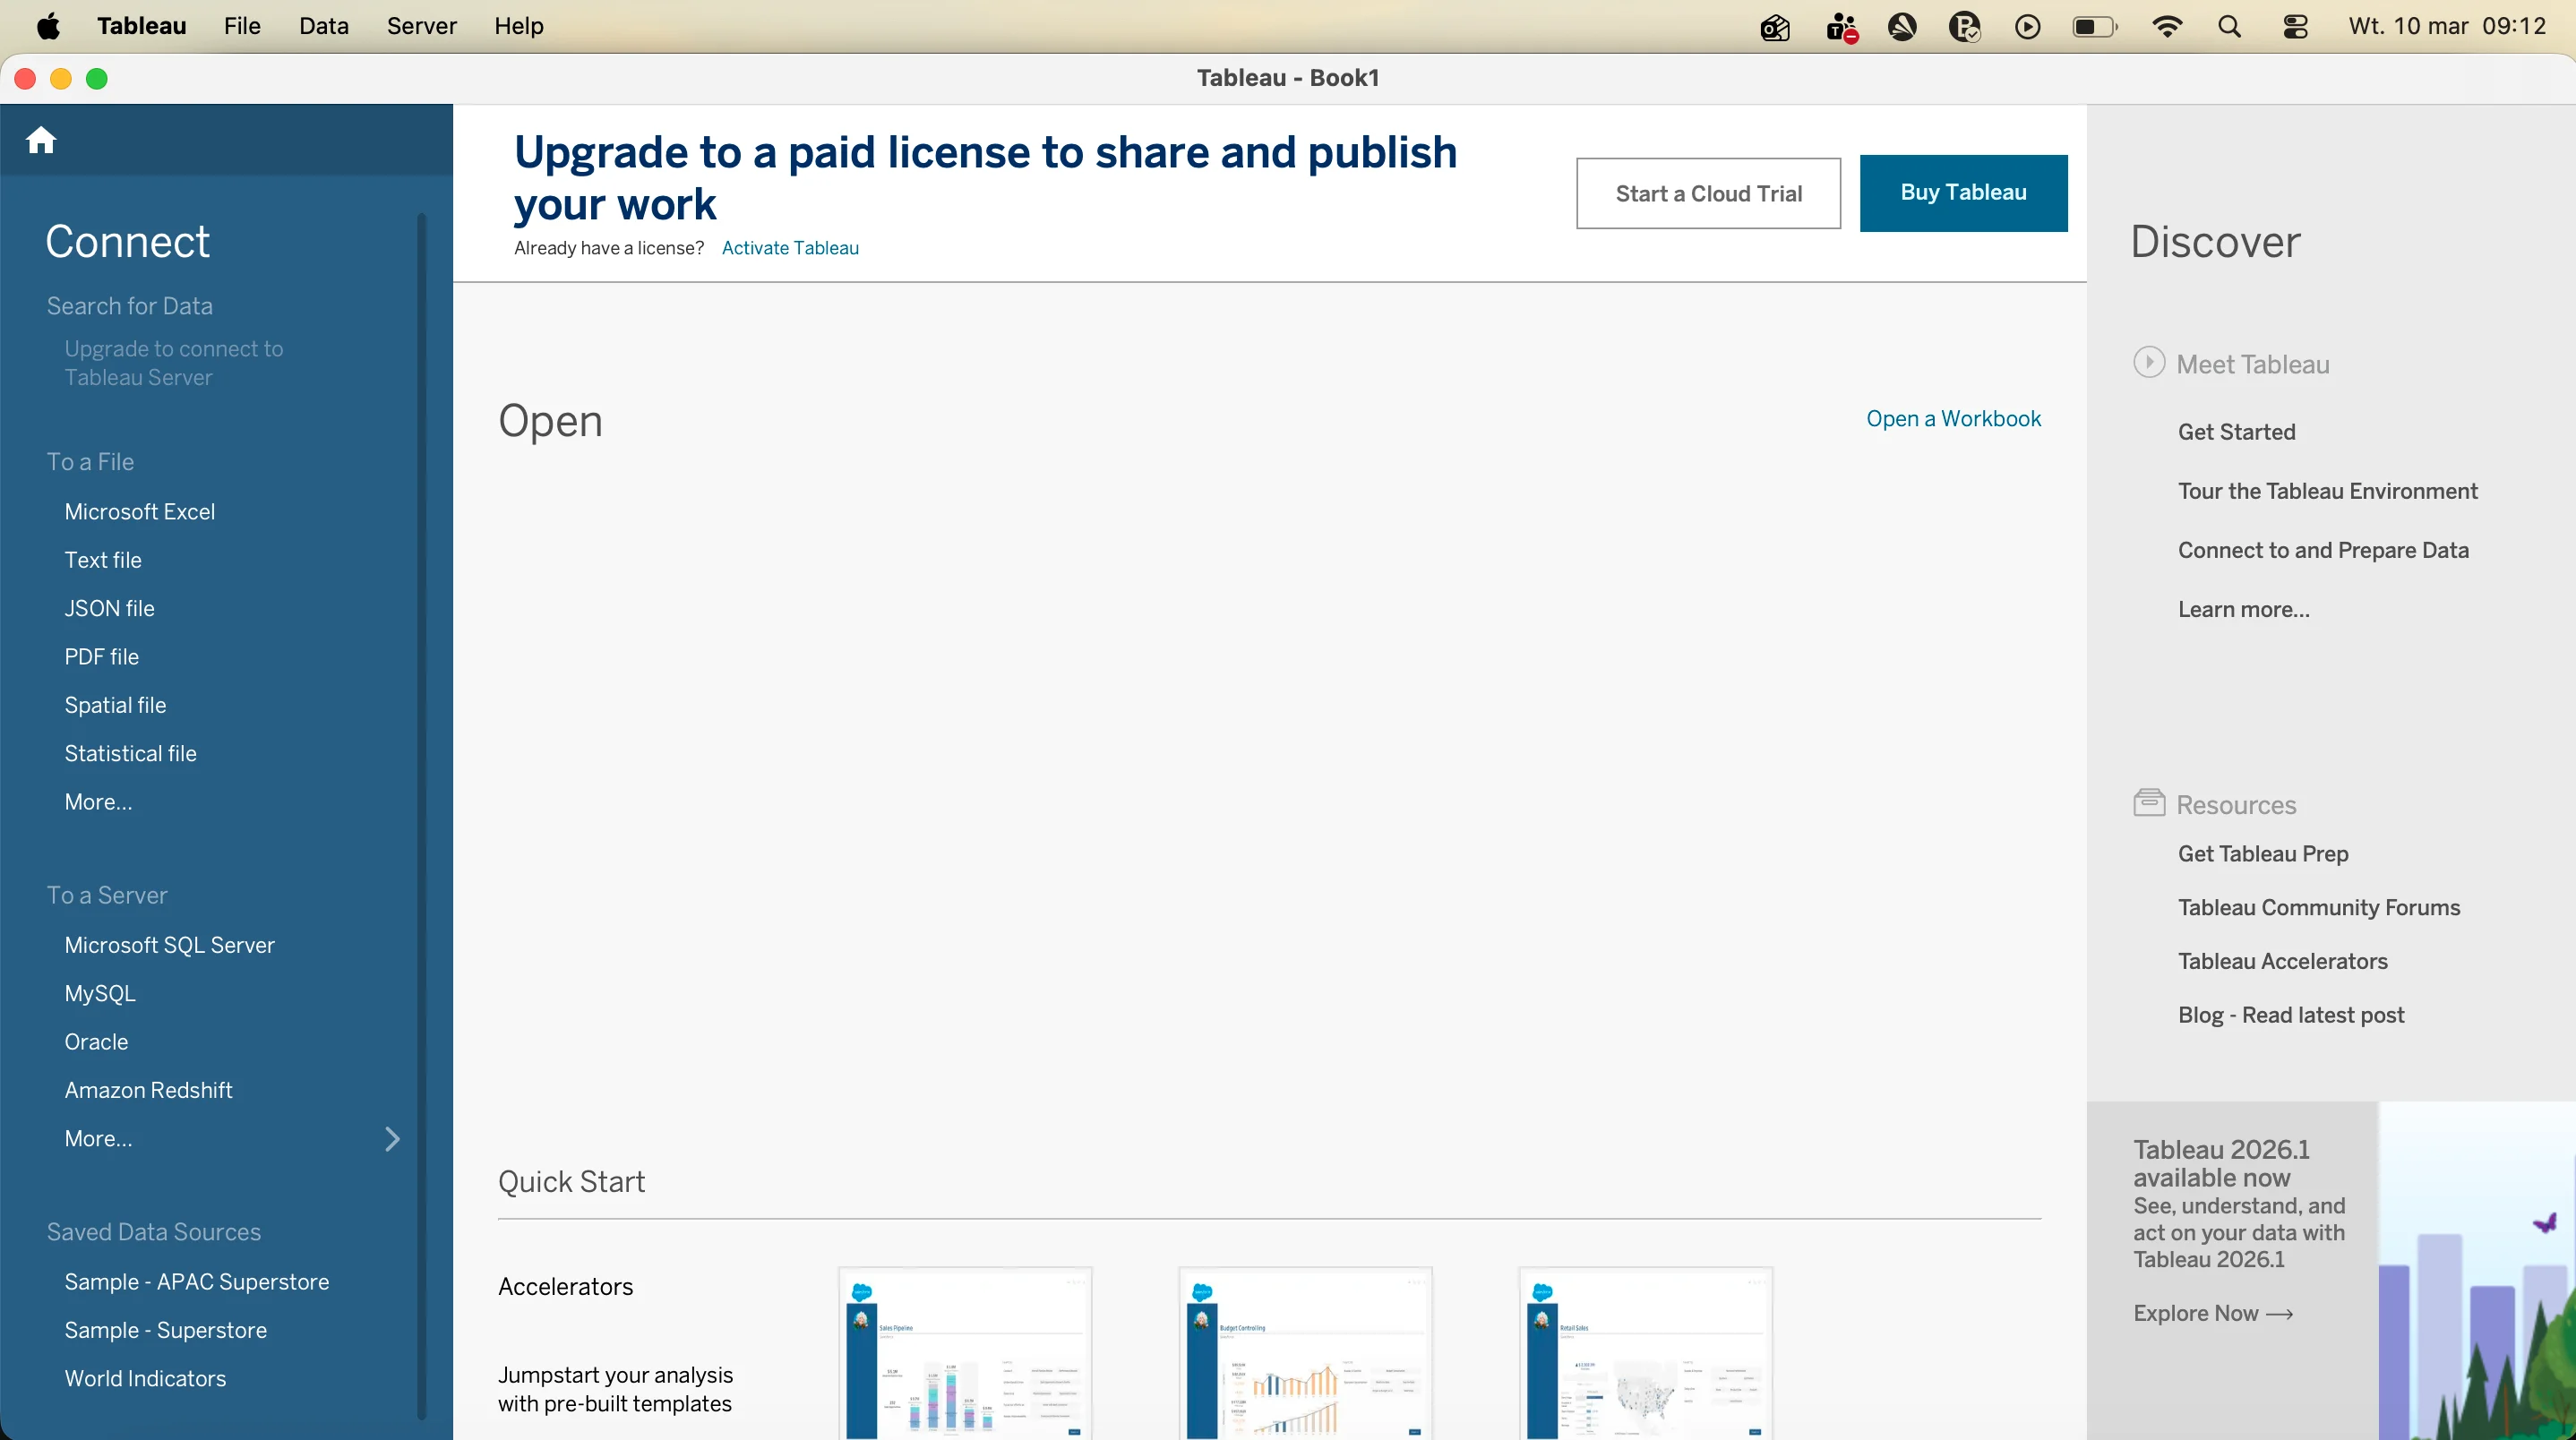
Task: Open Sample - Superstore data source
Action: click(166, 1330)
